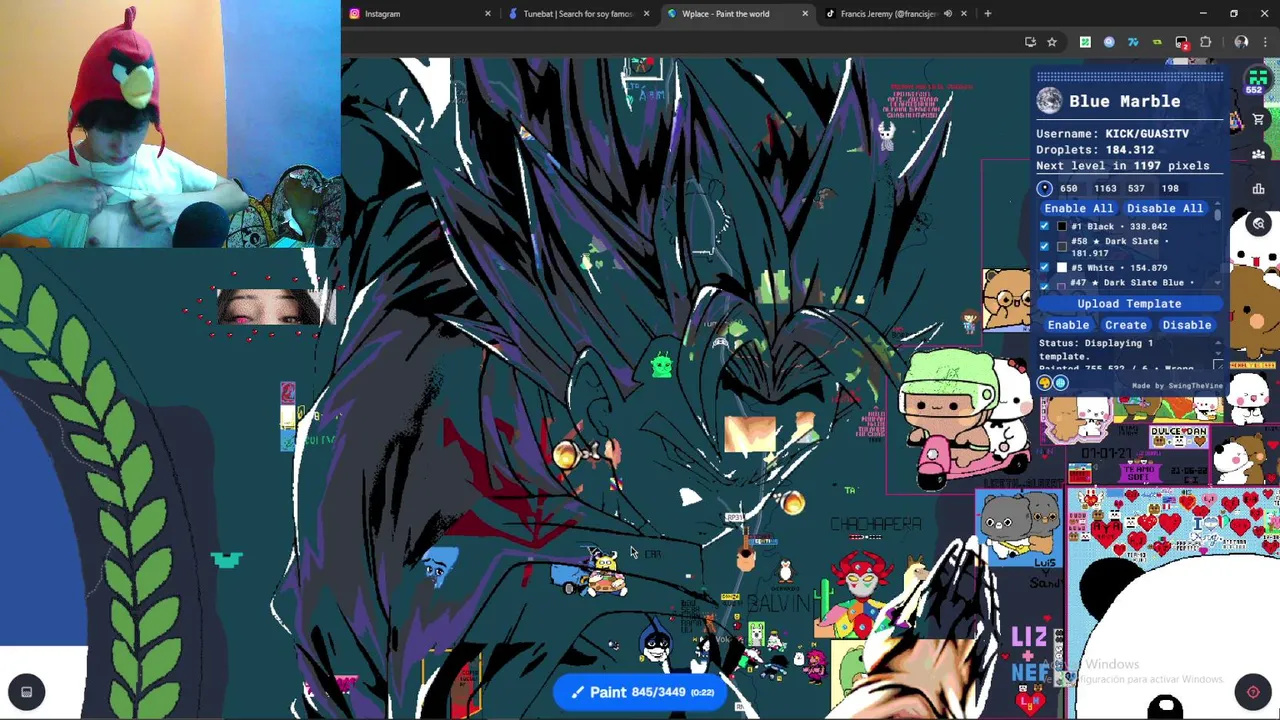The image size is (1280, 720).
Task: Click the Dark Slate color swatch
Action: [x=1062, y=246]
